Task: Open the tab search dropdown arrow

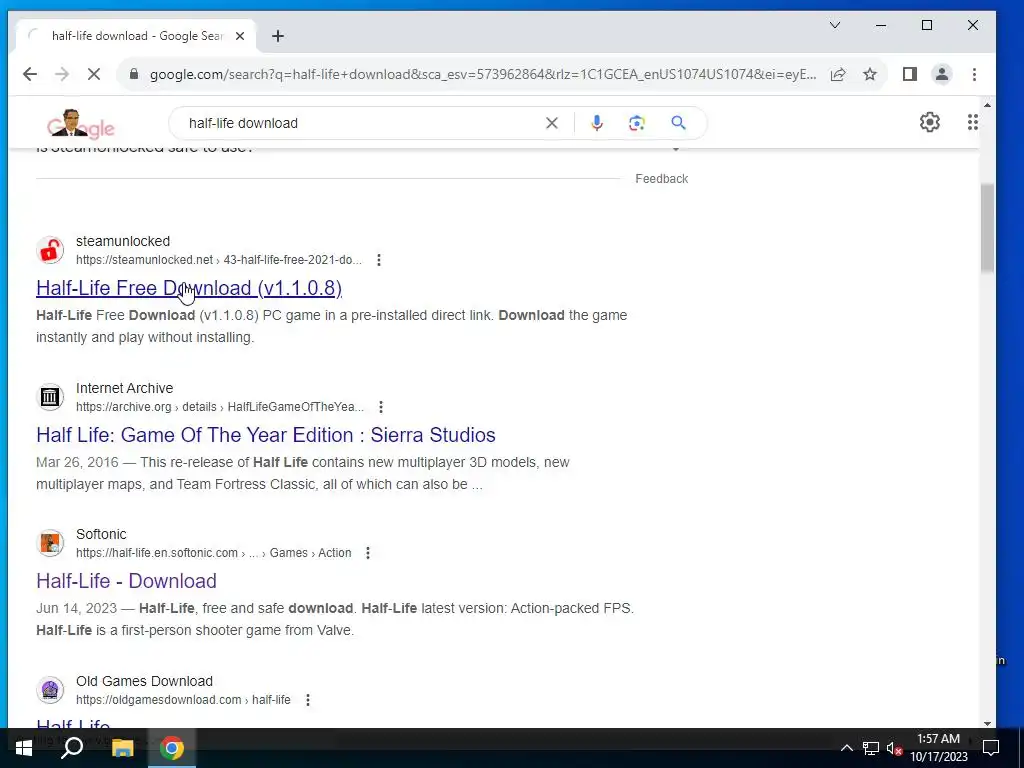Action: [x=835, y=25]
